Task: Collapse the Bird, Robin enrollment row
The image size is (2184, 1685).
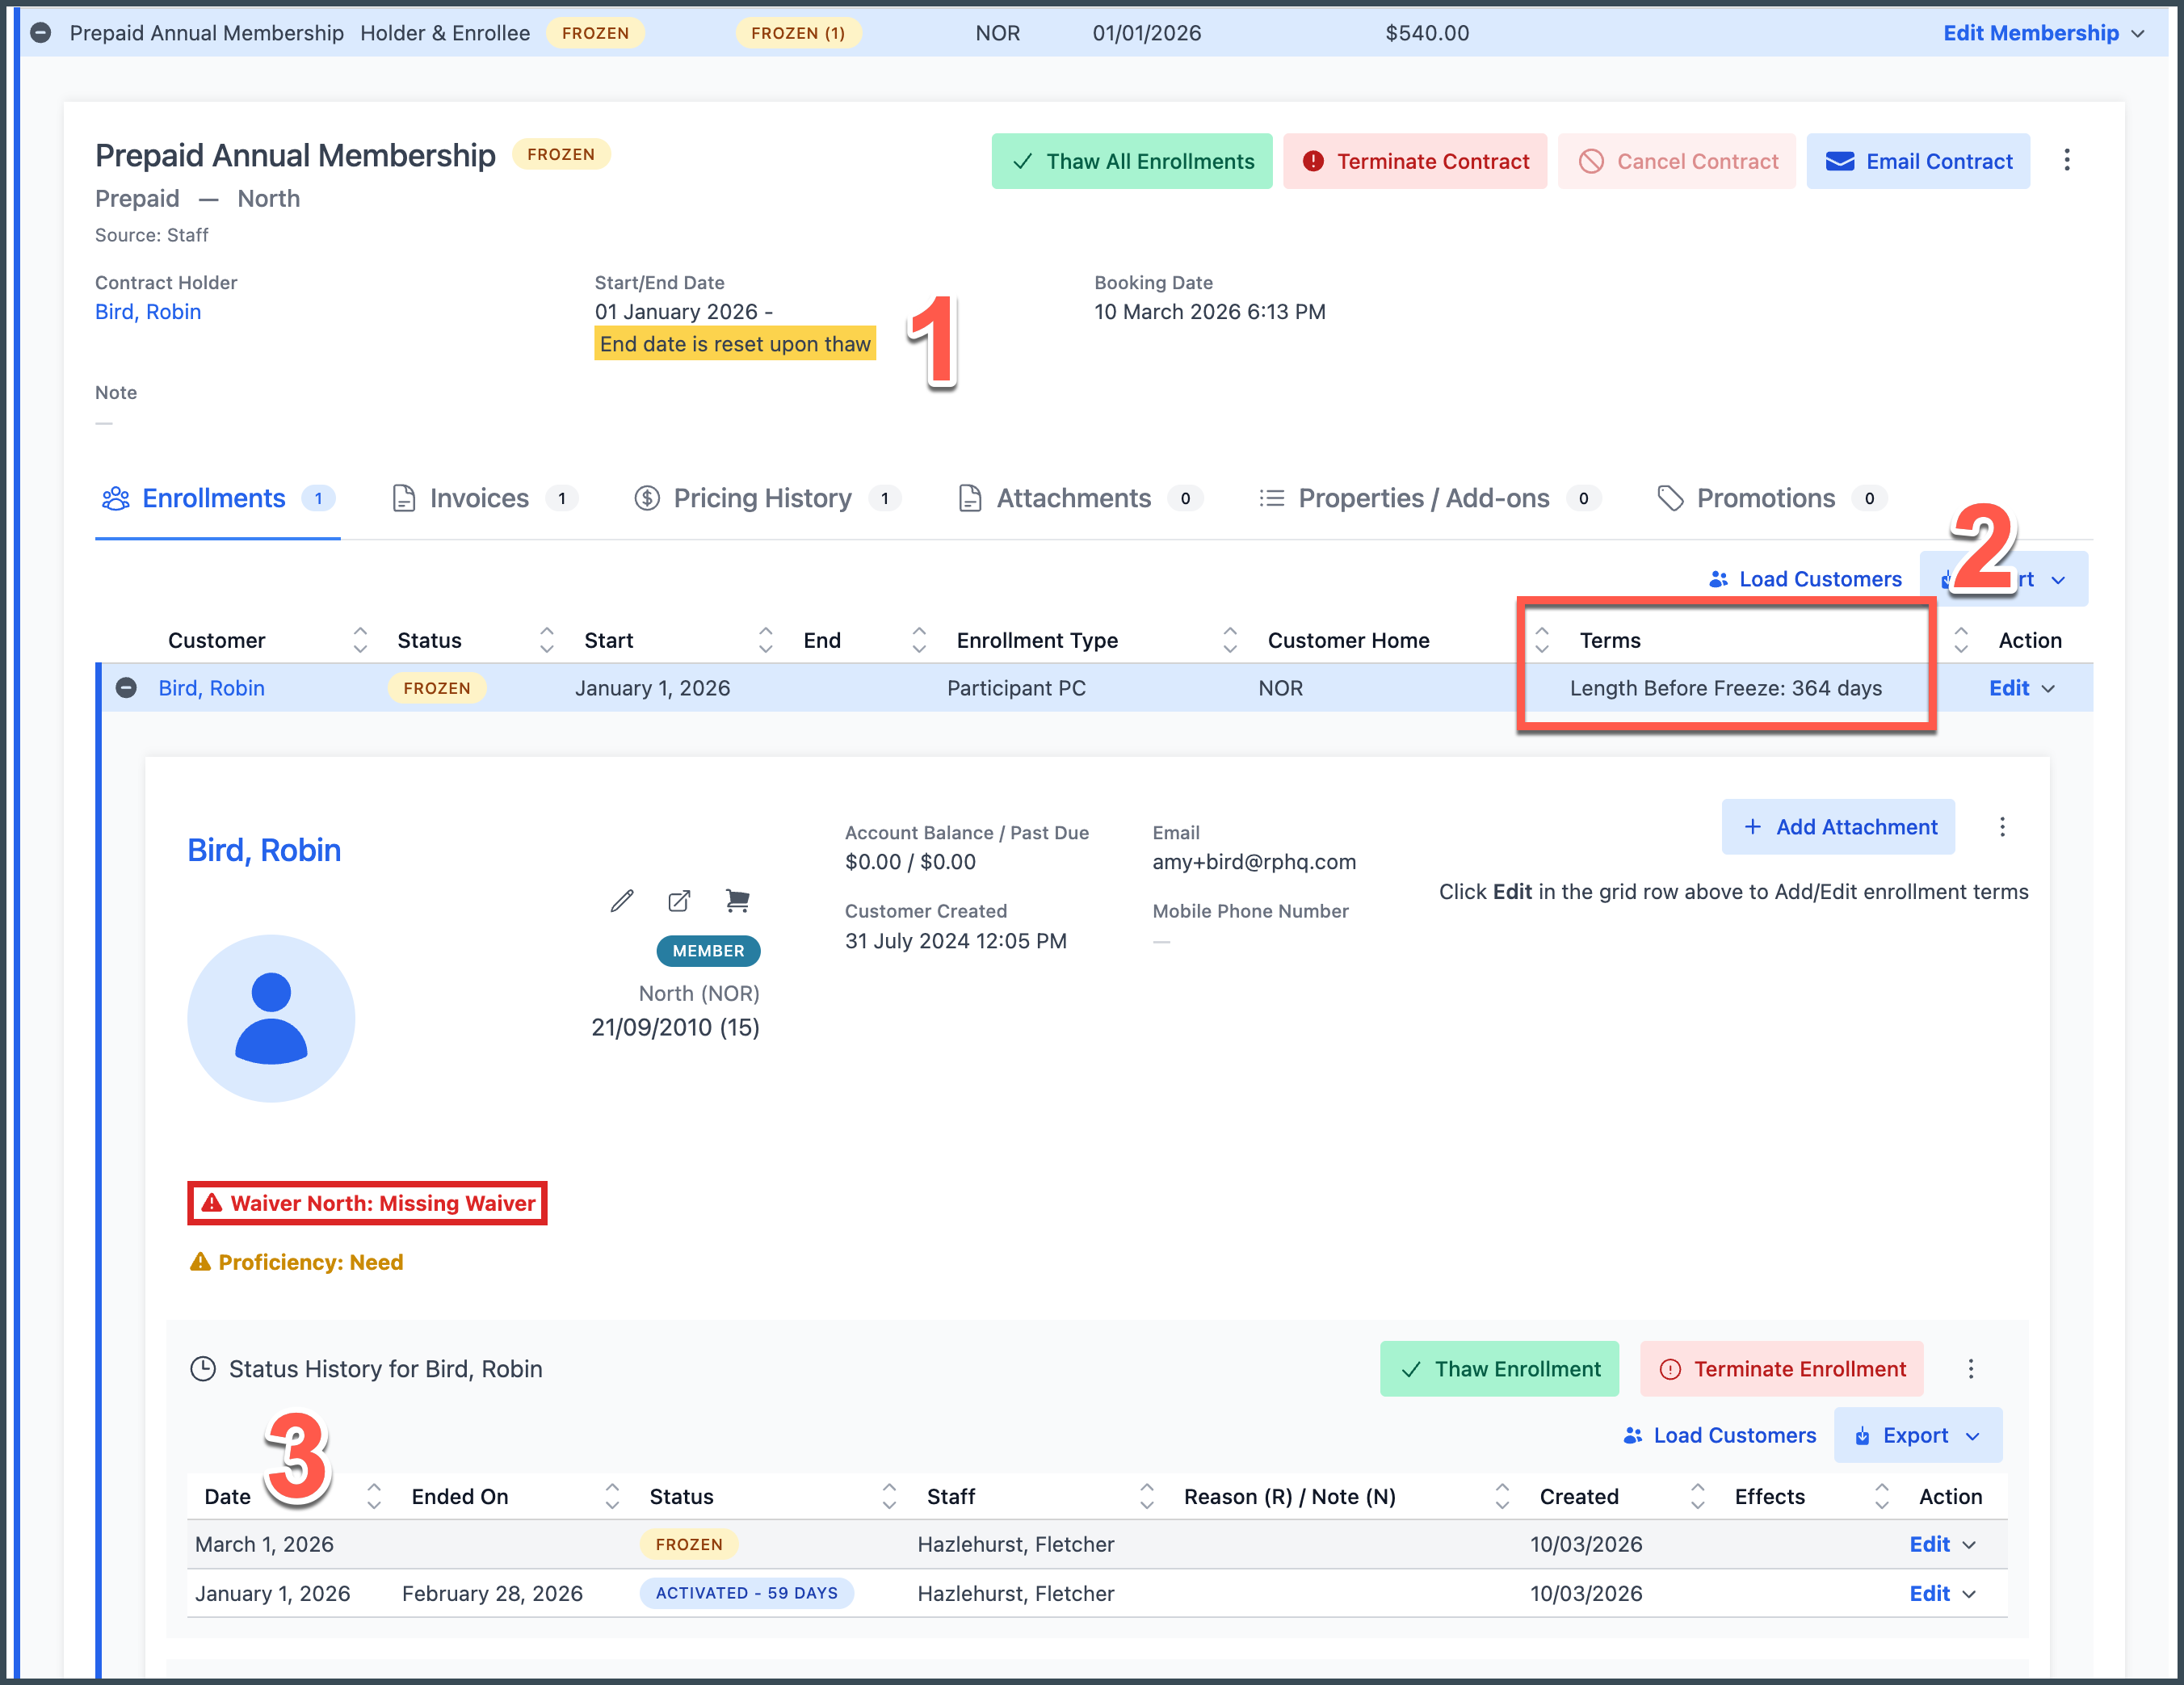Action: point(126,688)
